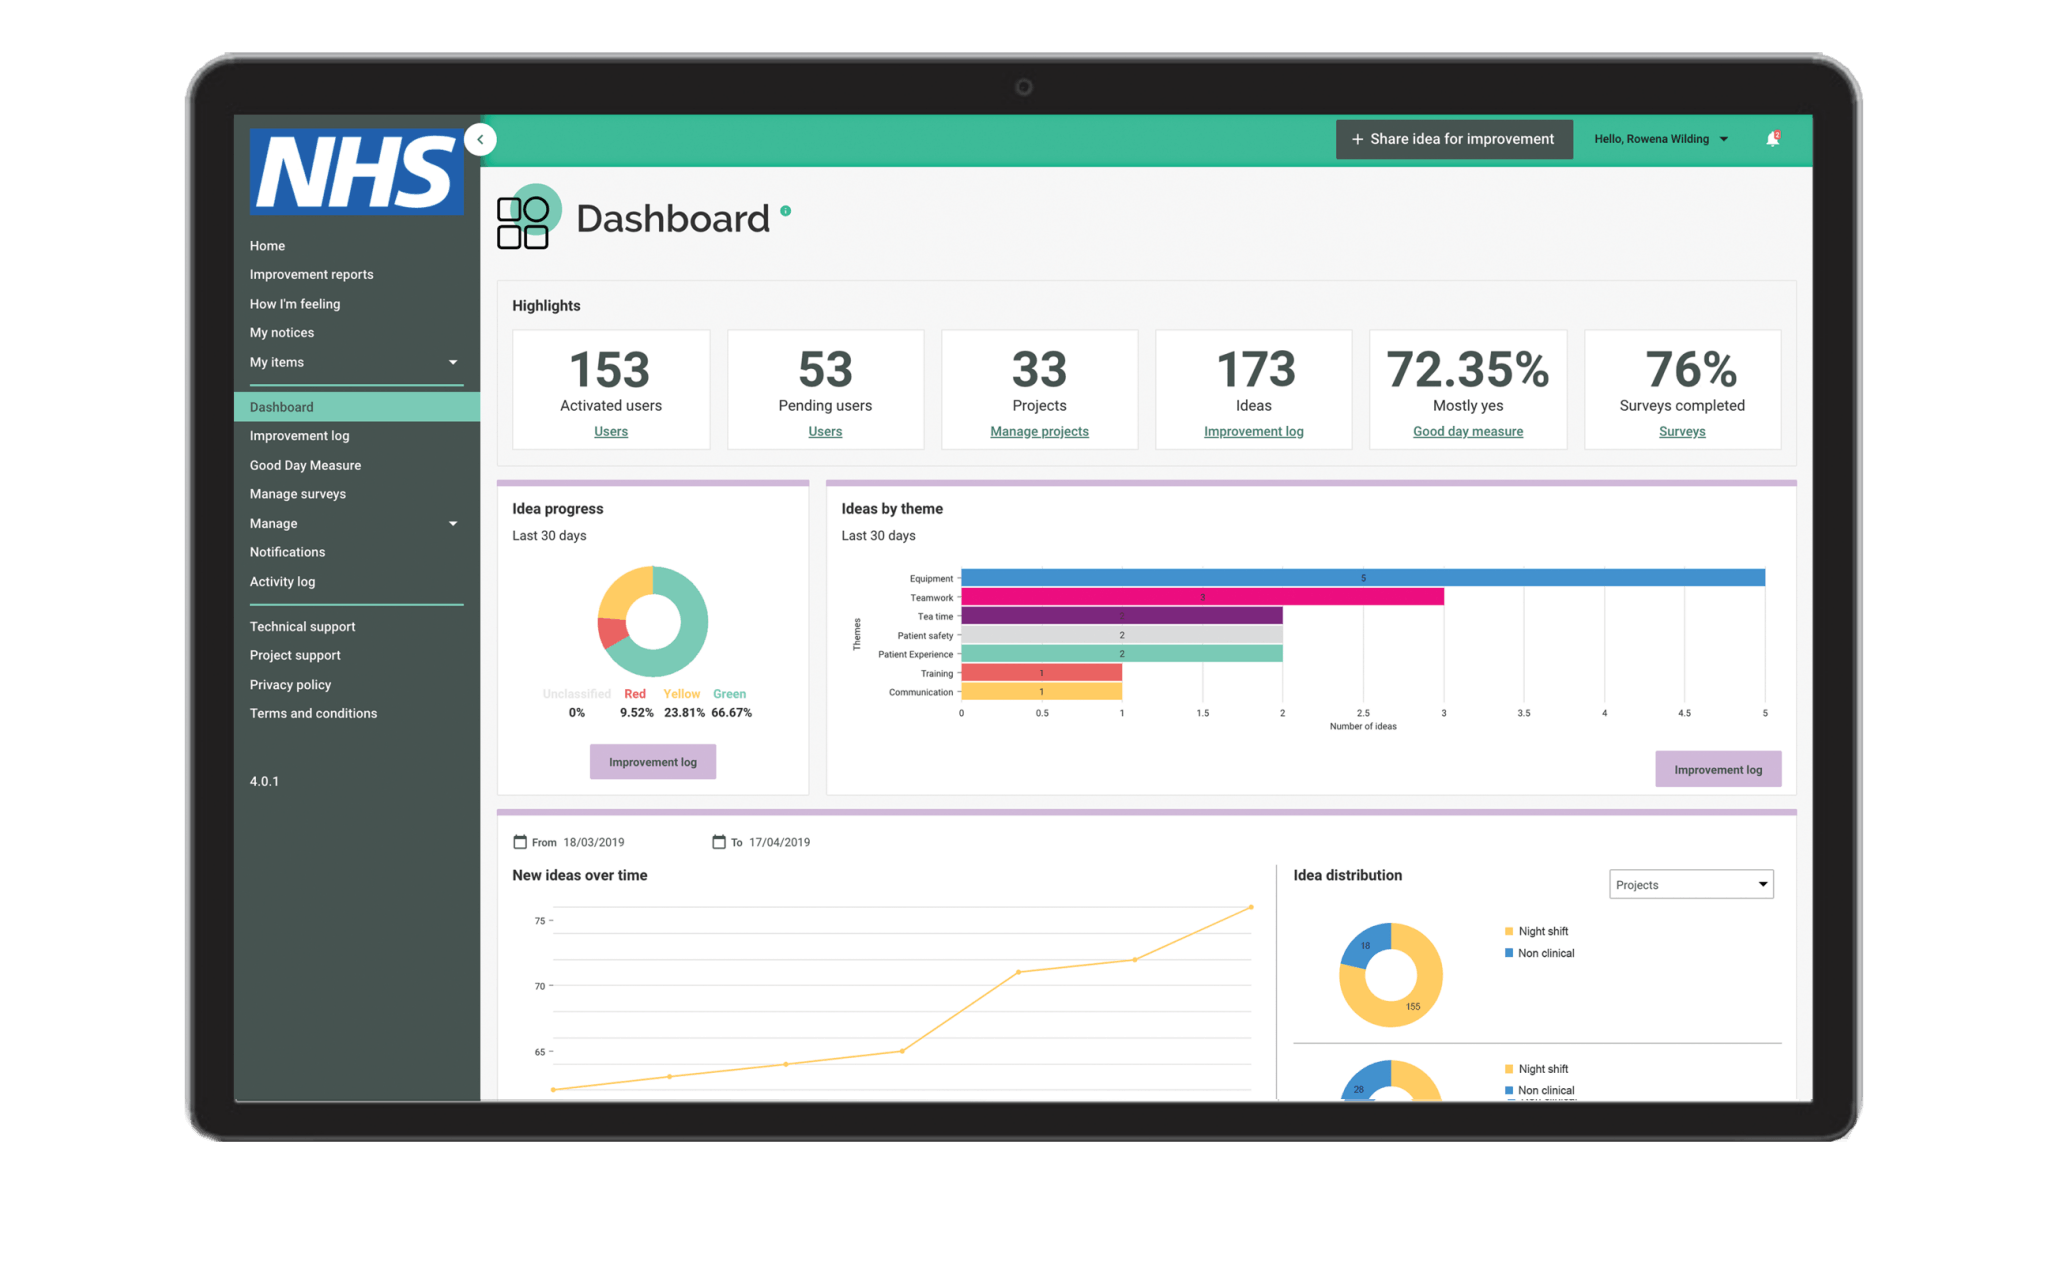The width and height of the screenshot is (2048, 1280).
Task: Click the Night shift legend swatch
Action: 1508,931
